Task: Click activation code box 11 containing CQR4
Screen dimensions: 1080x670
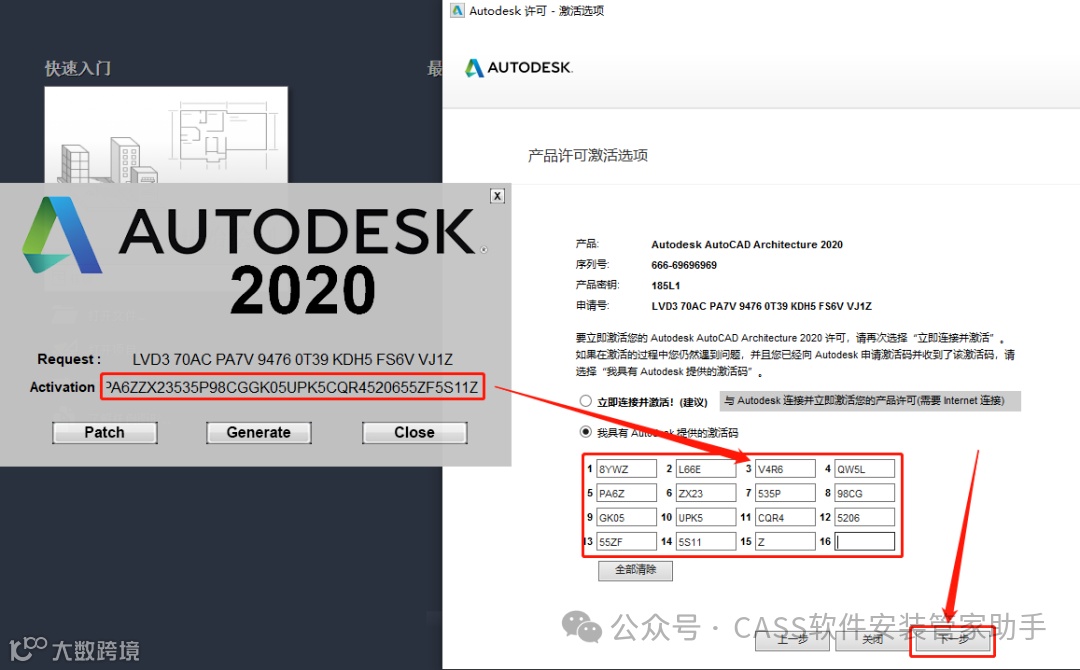Action: (785, 517)
